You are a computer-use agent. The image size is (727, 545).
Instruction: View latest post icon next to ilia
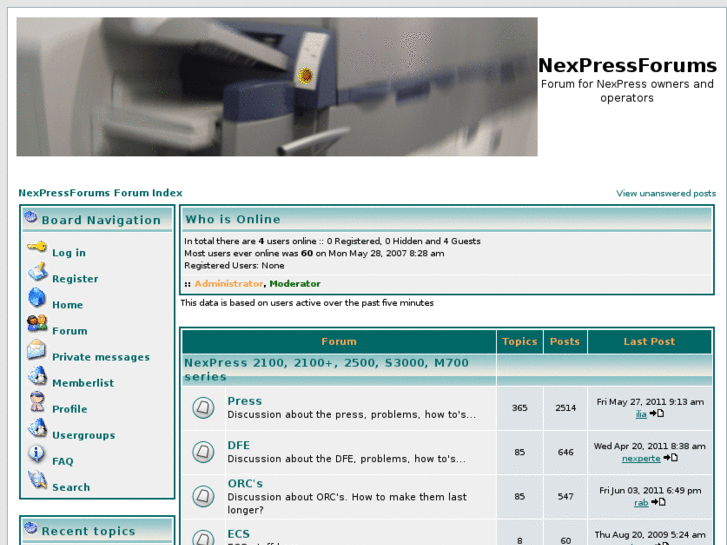[x=657, y=413]
